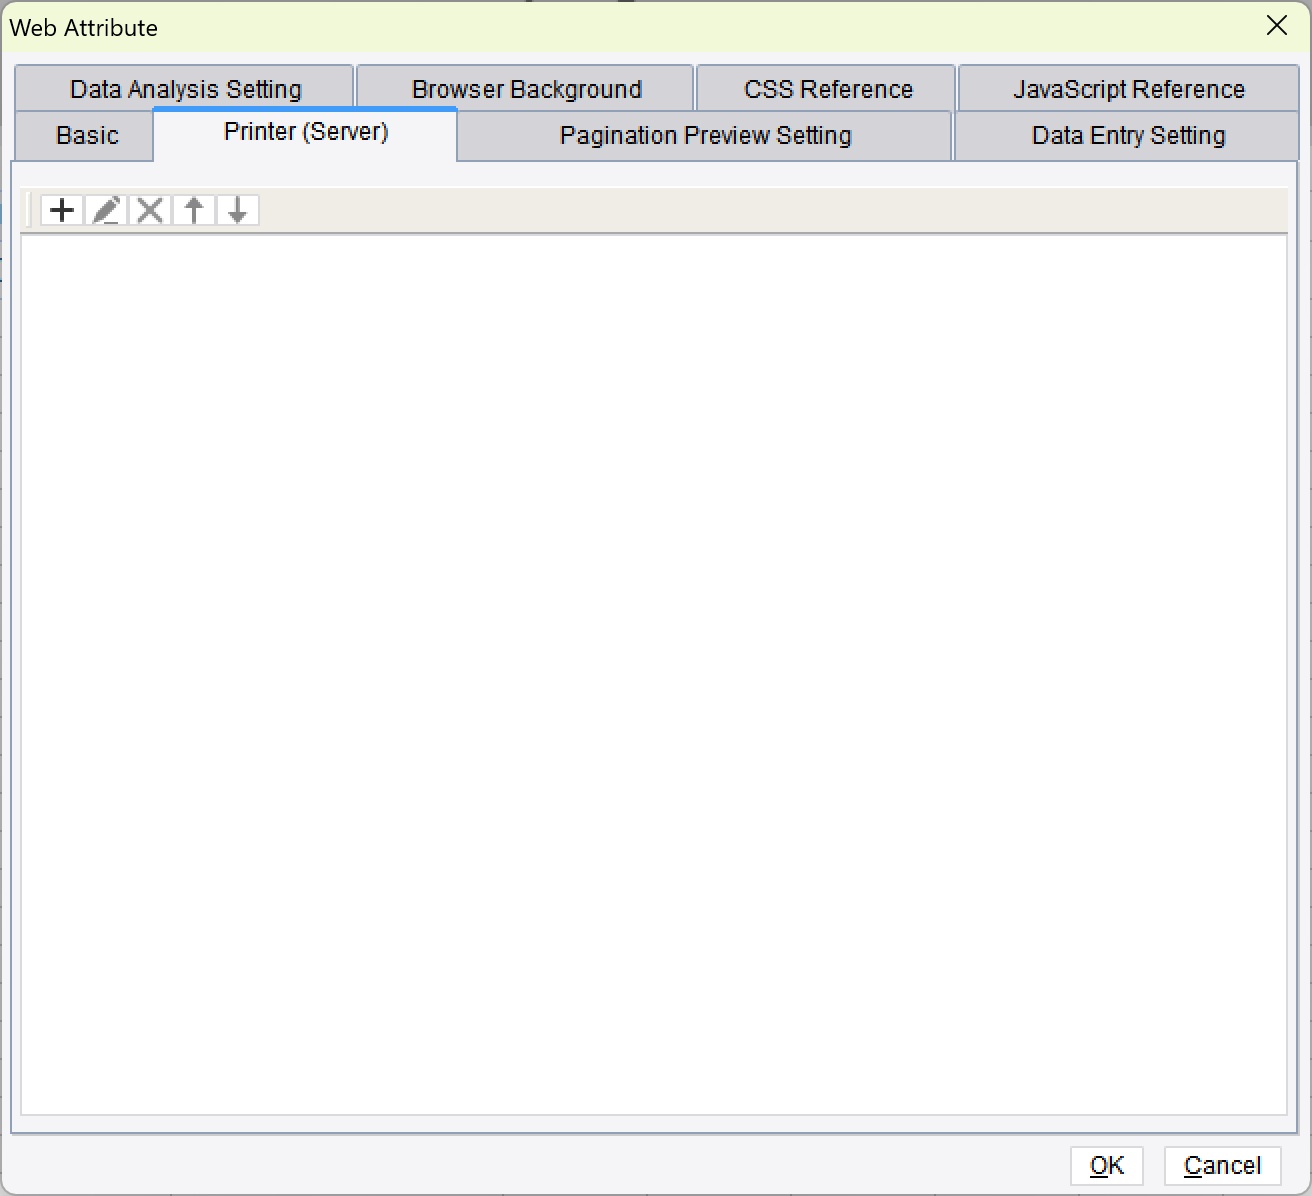Image resolution: width=1312 pixels, height=1196 pixels.
Task: Dismiss the dialog via Cancel
Action: (x=1222, y=1165)
